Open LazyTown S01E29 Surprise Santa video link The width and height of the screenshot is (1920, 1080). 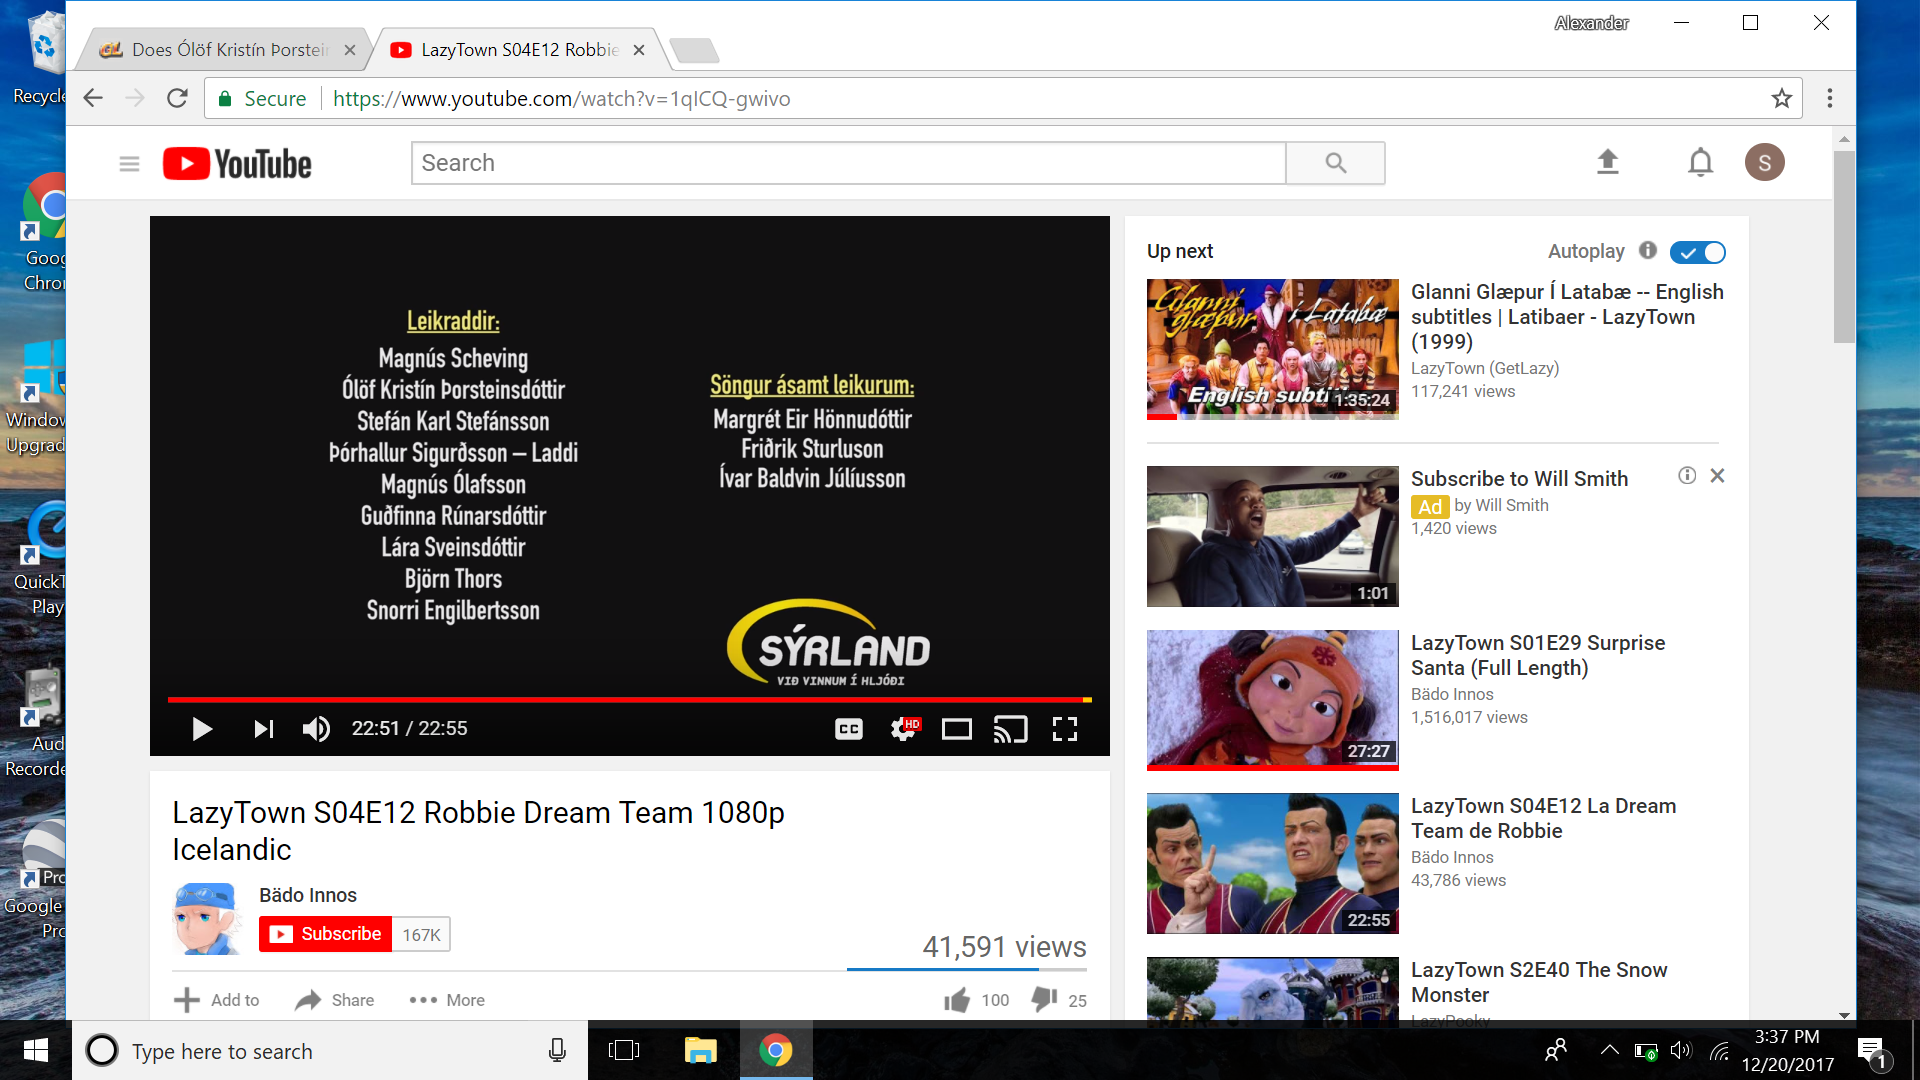pos(1538,655)
